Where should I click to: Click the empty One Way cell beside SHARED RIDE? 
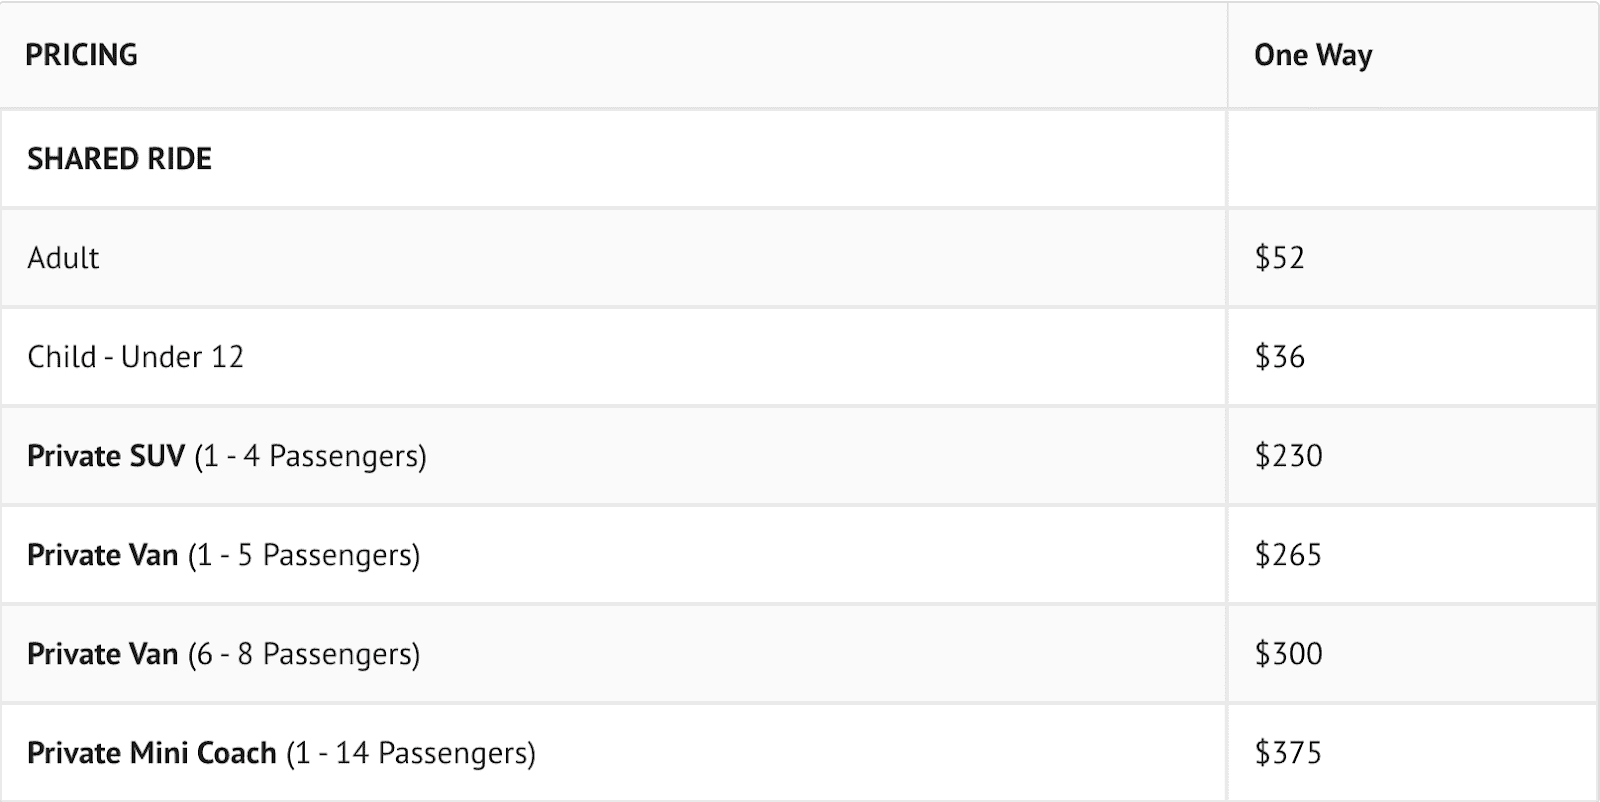1412,159
